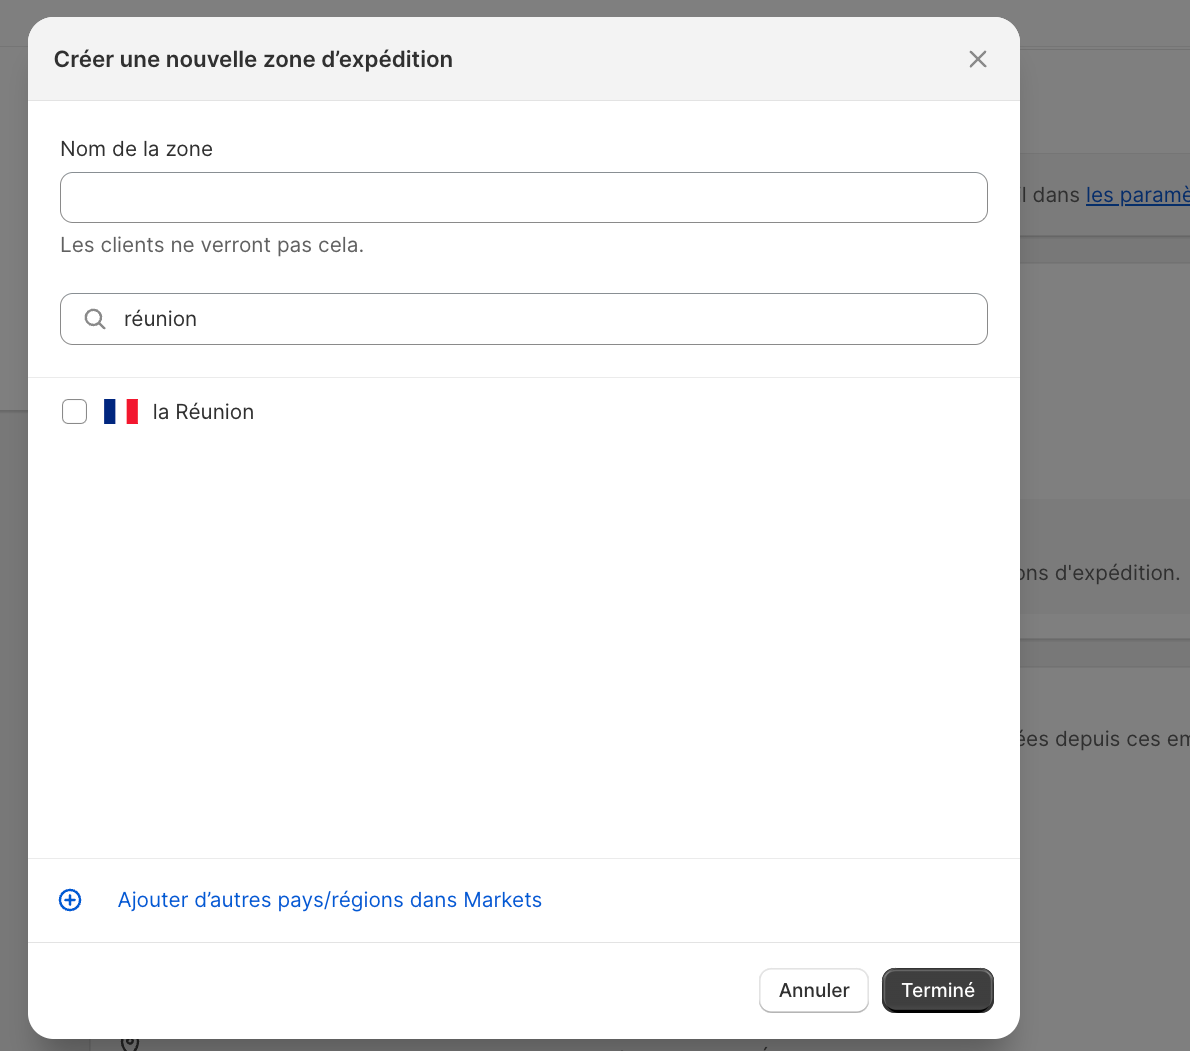Screen dimensions: 1190x1051
Task: Click the empty results area below la Réunion
Action: [x=523, y=640]
